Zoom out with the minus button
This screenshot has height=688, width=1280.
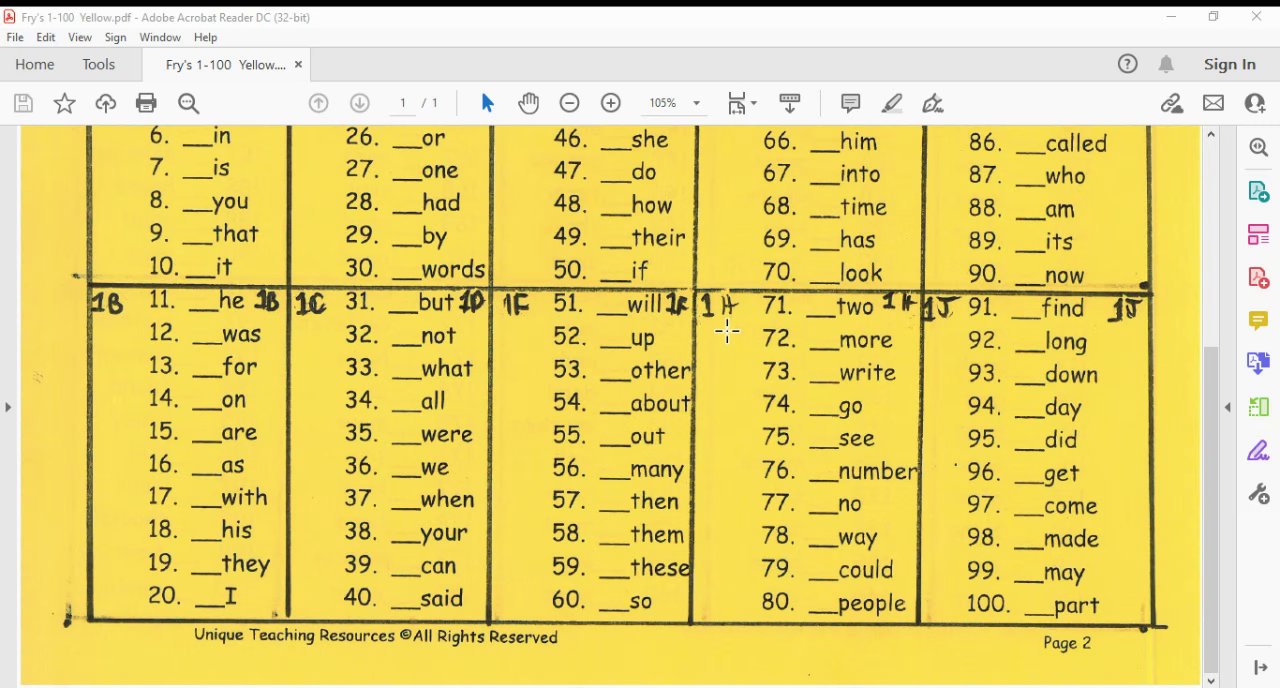(x=569, y=103)
